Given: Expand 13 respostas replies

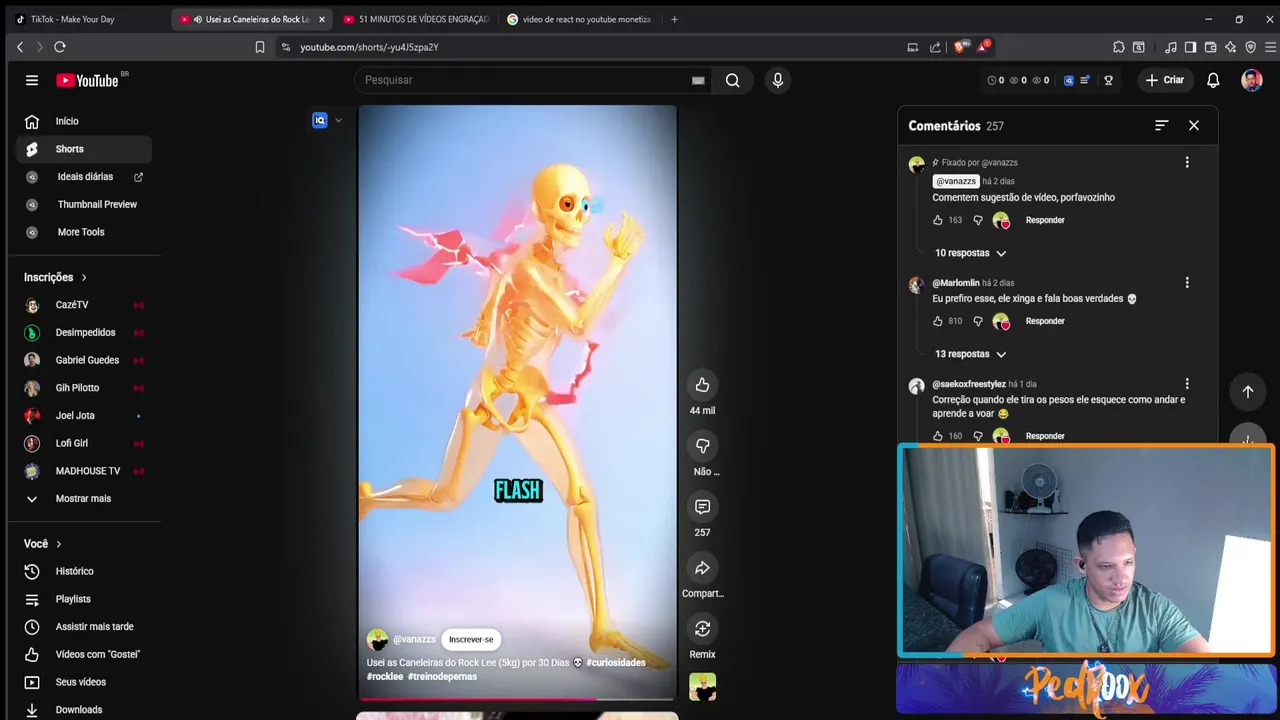Looking at the screenshot, I should 970,354.
